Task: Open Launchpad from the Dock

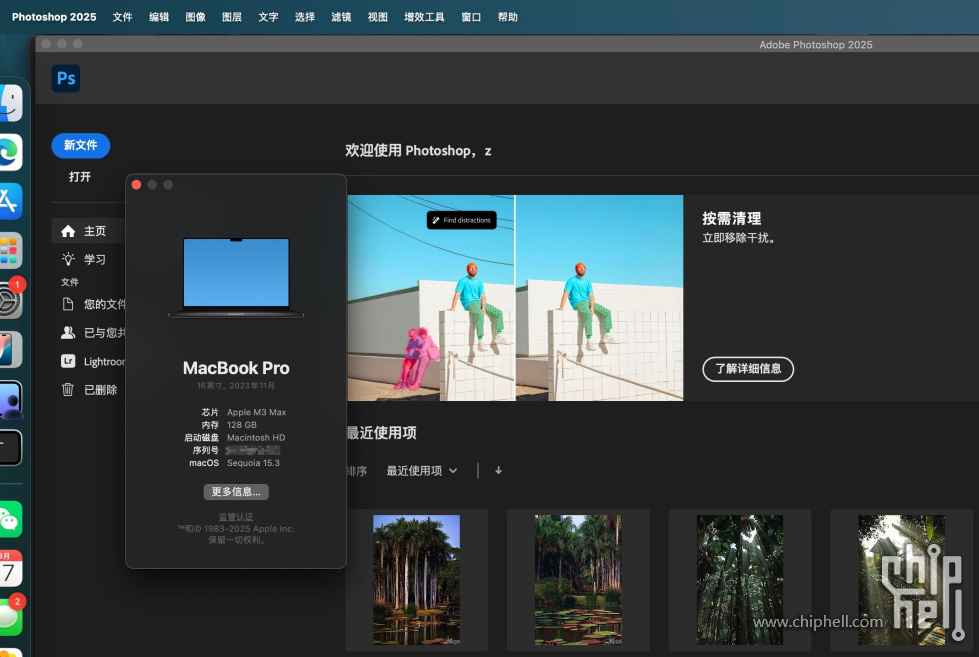Action: tap(10, 250)
